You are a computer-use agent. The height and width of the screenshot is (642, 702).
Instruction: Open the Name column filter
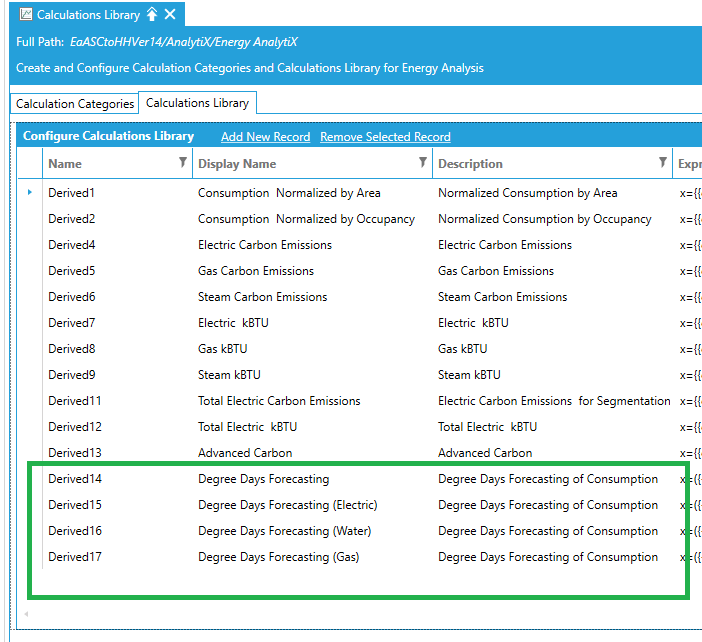point(182,163)
